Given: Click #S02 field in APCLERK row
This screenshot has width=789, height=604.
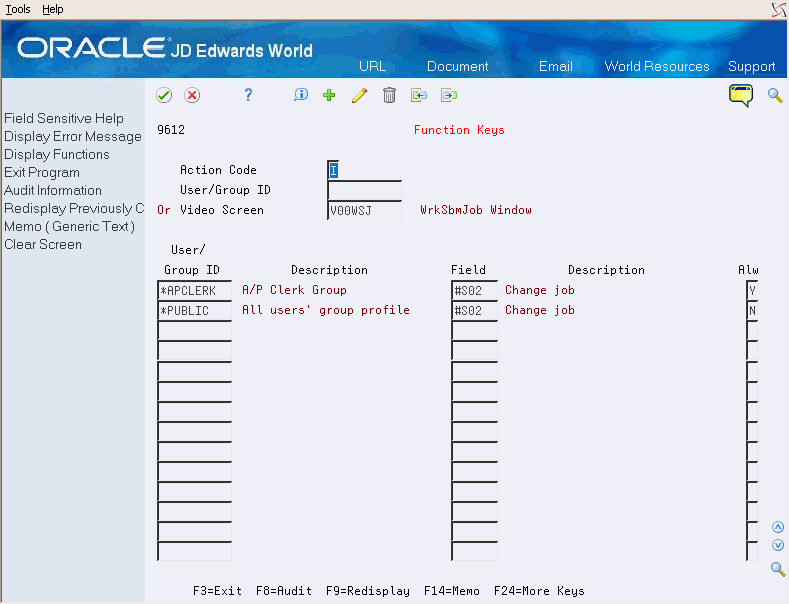Looking at the screenshot, I should [475, 291].
